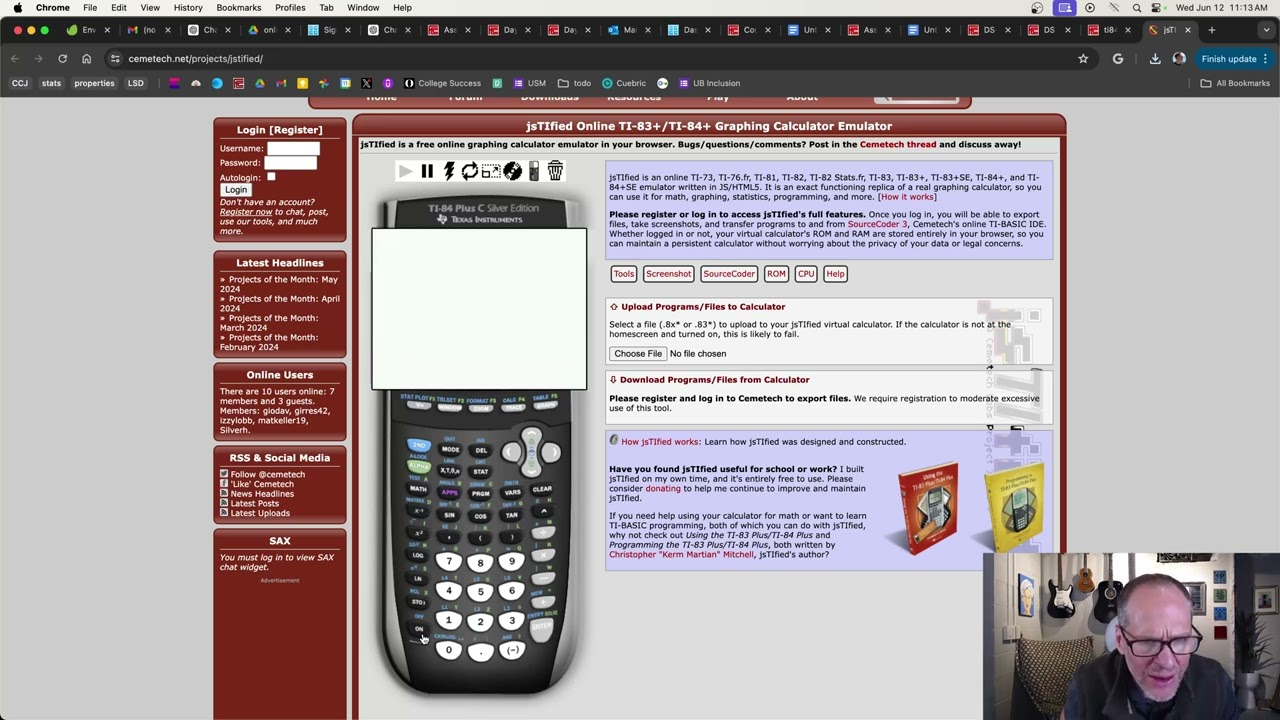Open the Window menu in menu bar
Image resolution: width=1280 pixels, height=720 pixels.
[363, 7]
